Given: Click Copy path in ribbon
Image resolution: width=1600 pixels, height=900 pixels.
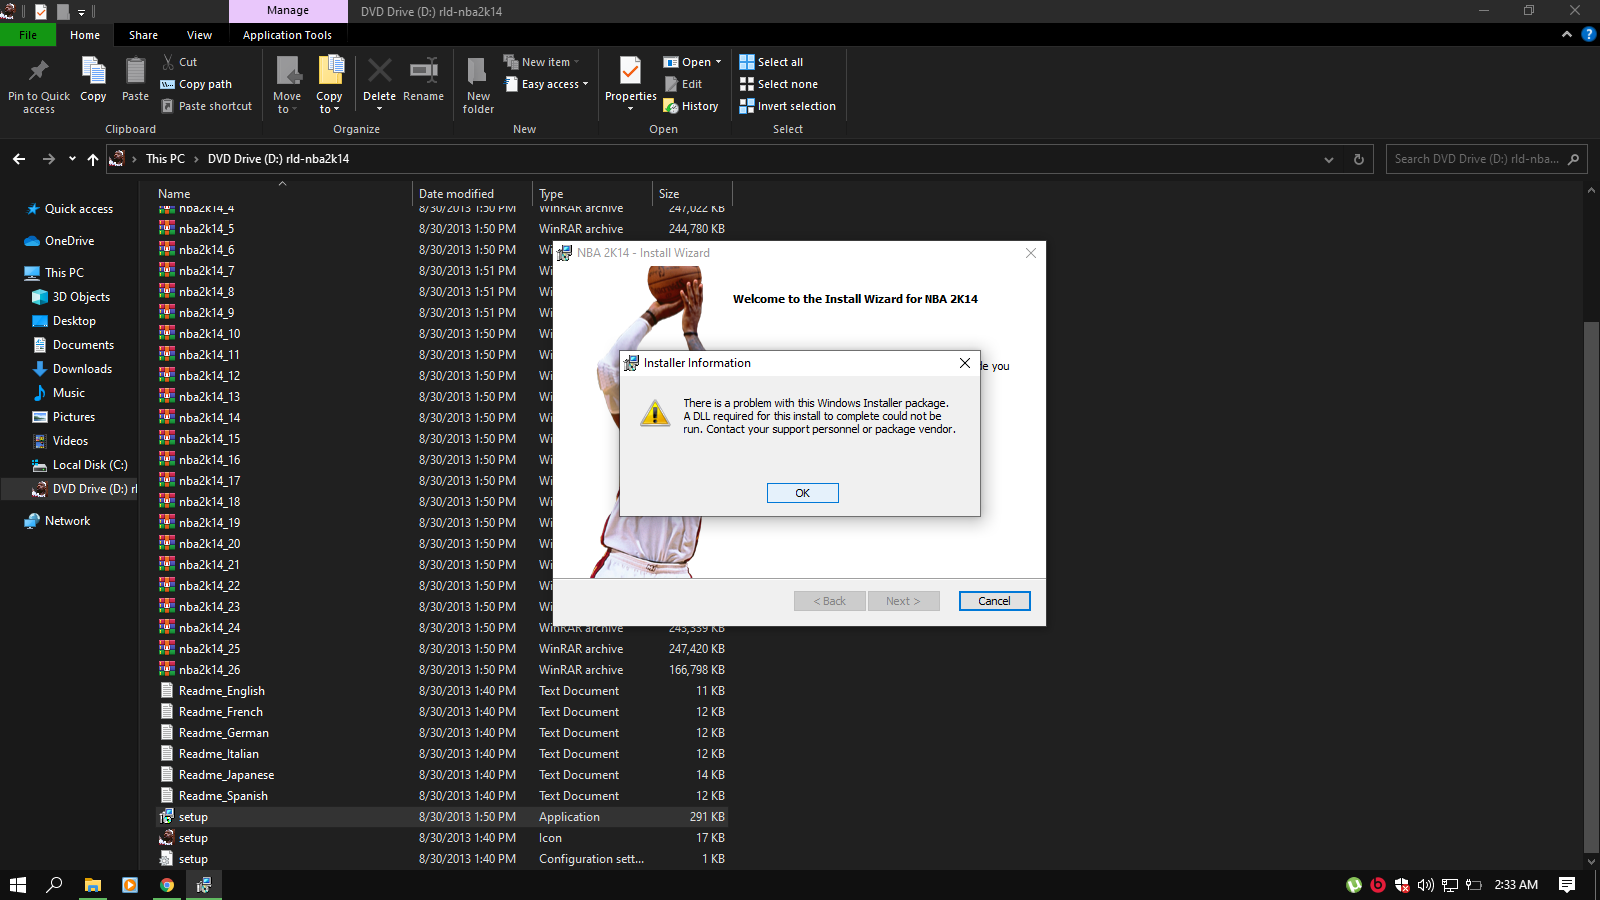Looking at the screenshot, I should (196, 84).
